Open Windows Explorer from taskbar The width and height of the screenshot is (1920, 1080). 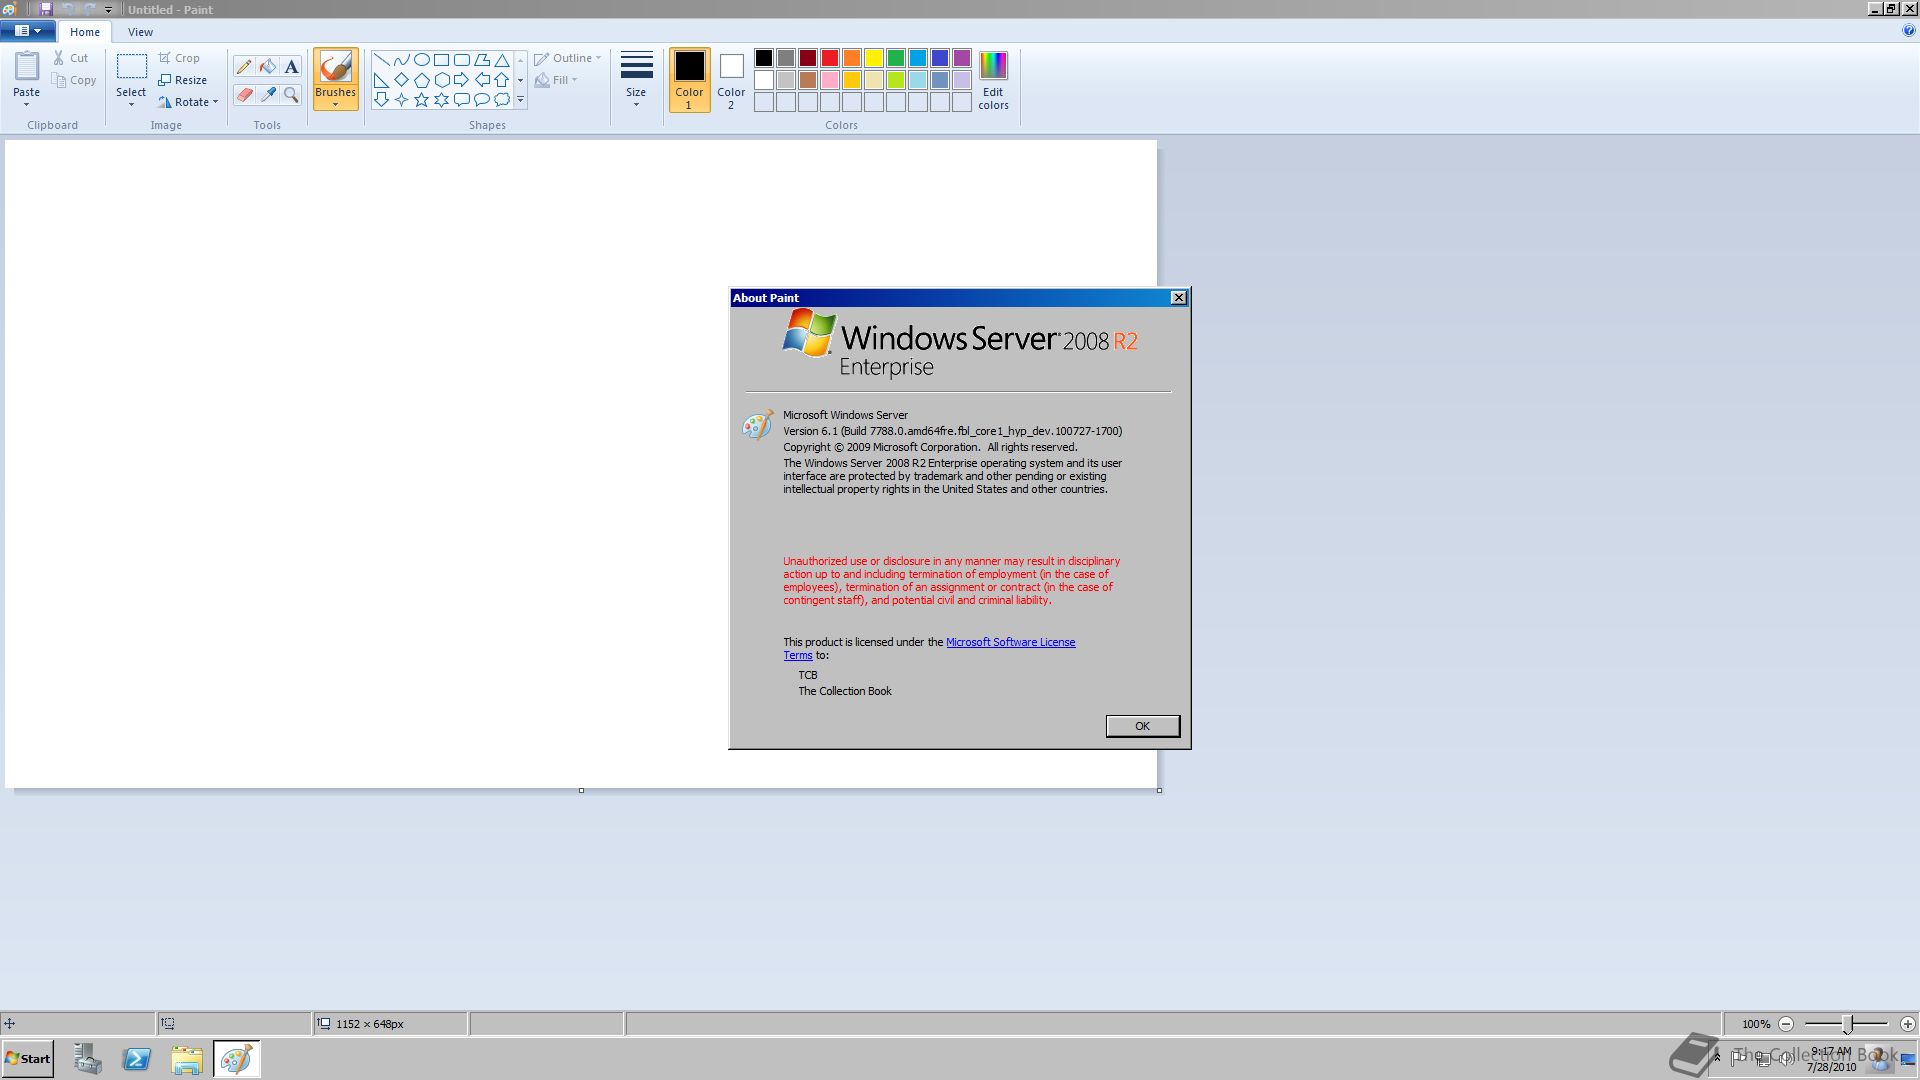coord(186,1059)
